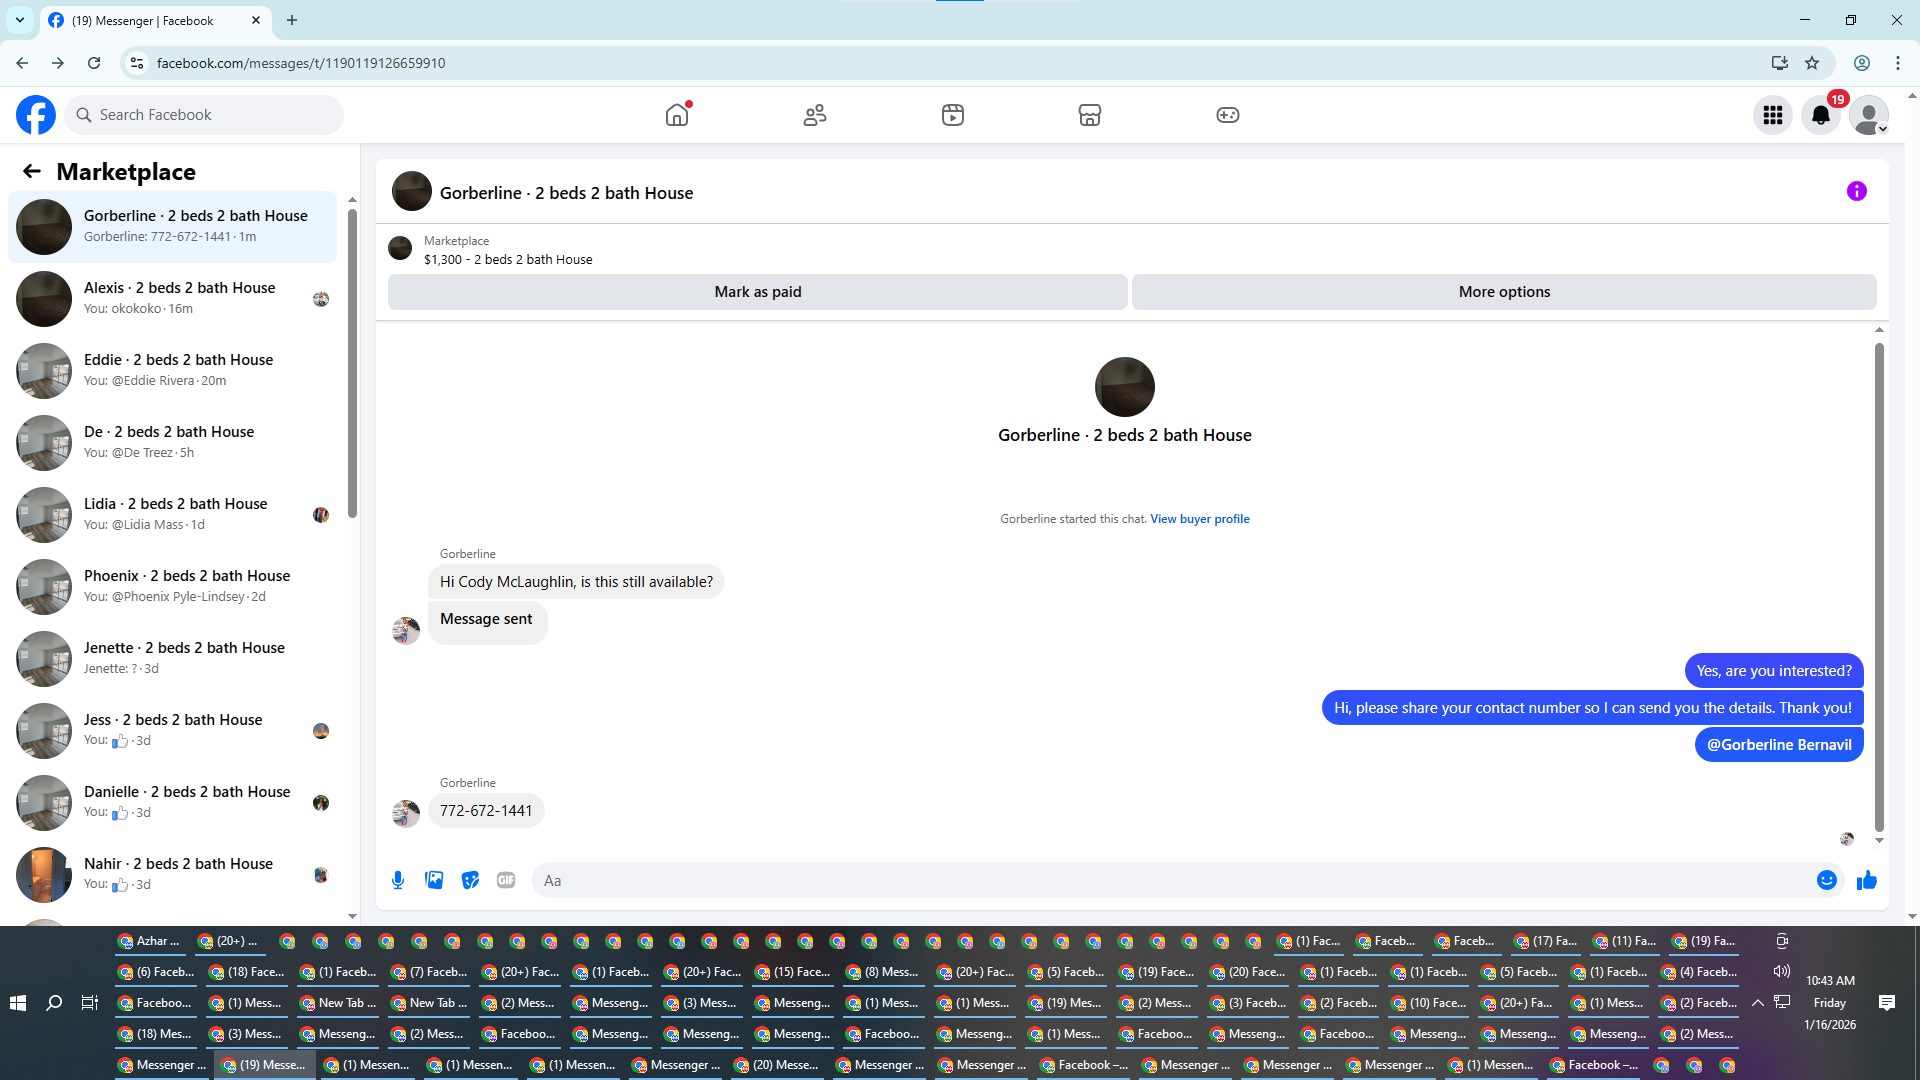Viewport: 1920px width, 1080px height.
Task: Open the emoji picker smiley icon
Action: click(x=1826, y=880)
